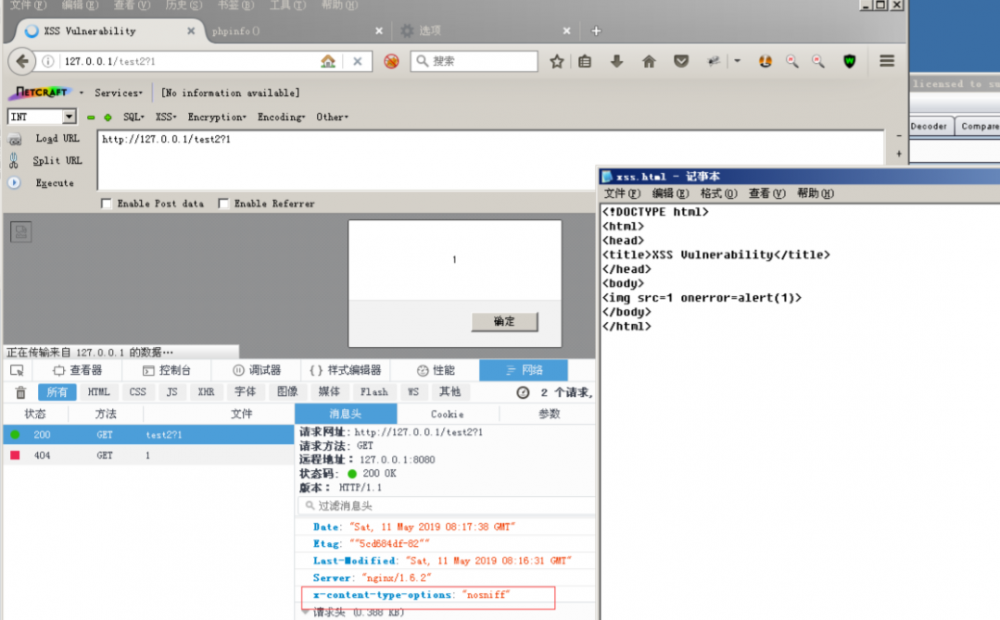Click the first red magnifier toolbar icon
The height and width of the screenshot is (620, 1000).
(x=792, y=61)
